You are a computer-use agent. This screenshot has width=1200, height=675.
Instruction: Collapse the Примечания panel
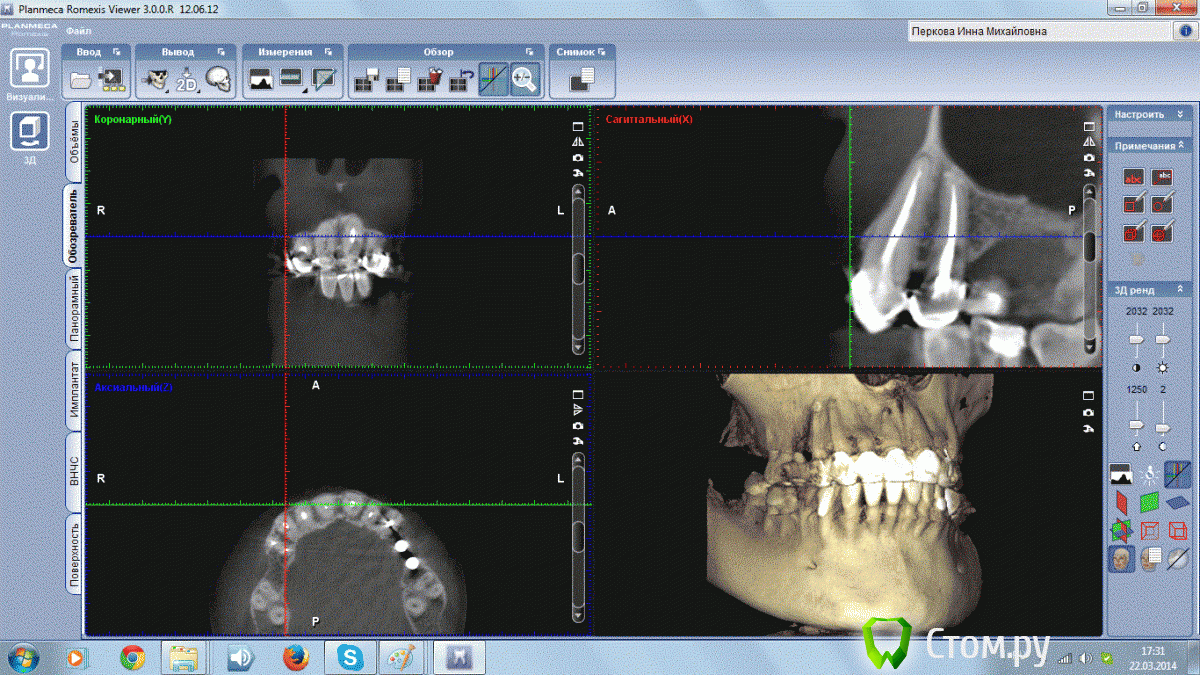[1183, 146]
